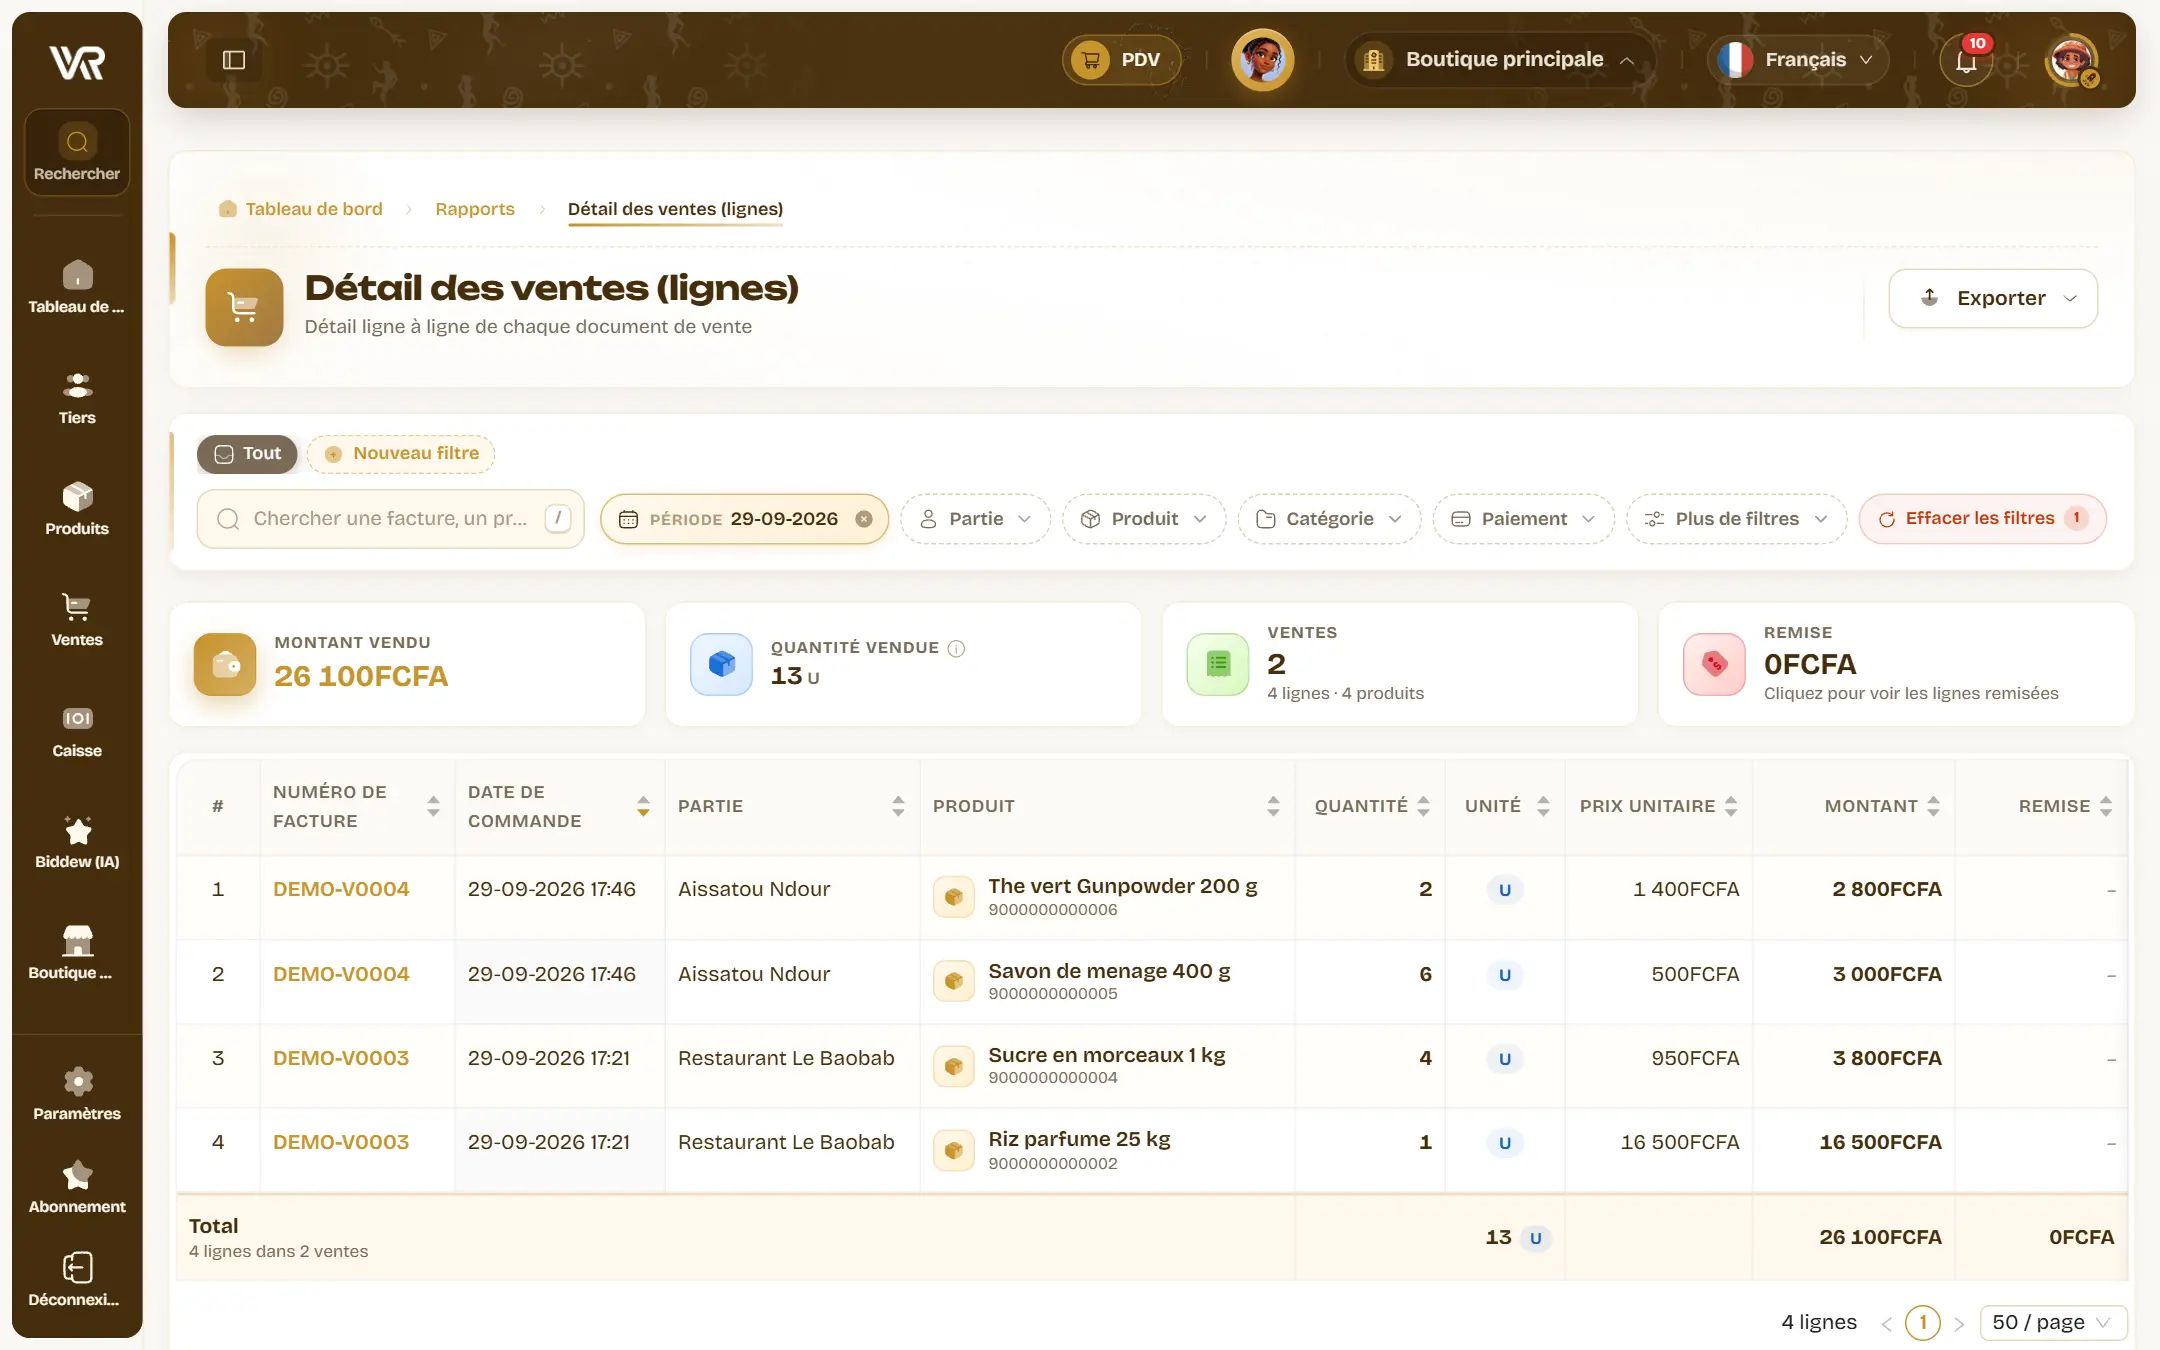Expand the Produit filter dropdown
The image size is (2160, 1350).
pyautogui.click(x=1144, y=519)
